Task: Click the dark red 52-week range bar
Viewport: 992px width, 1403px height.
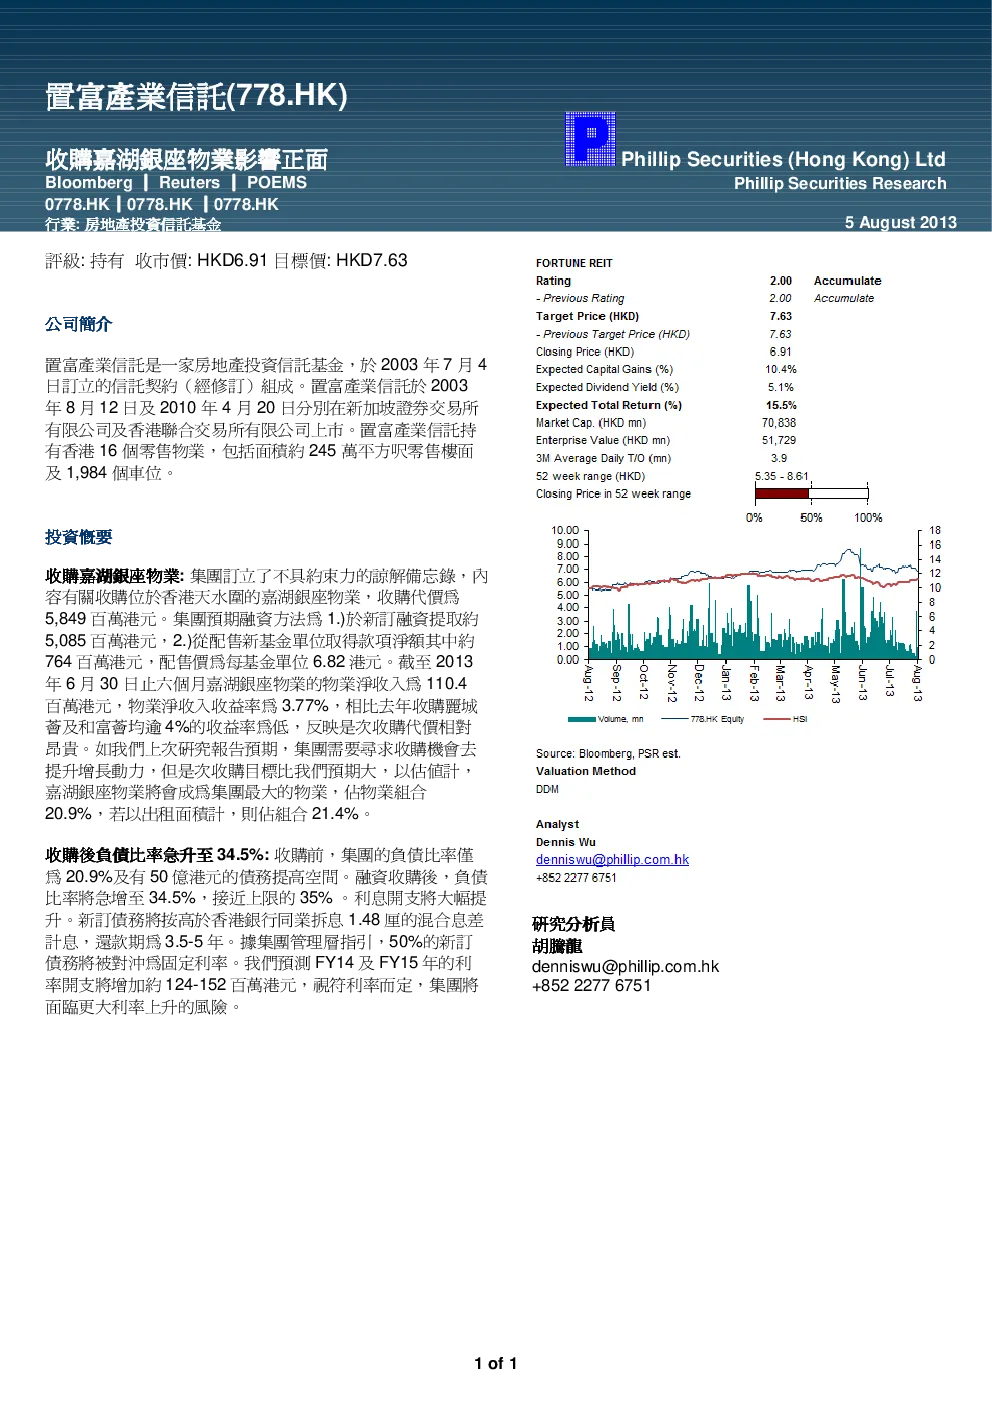Action: coord(781,493)
